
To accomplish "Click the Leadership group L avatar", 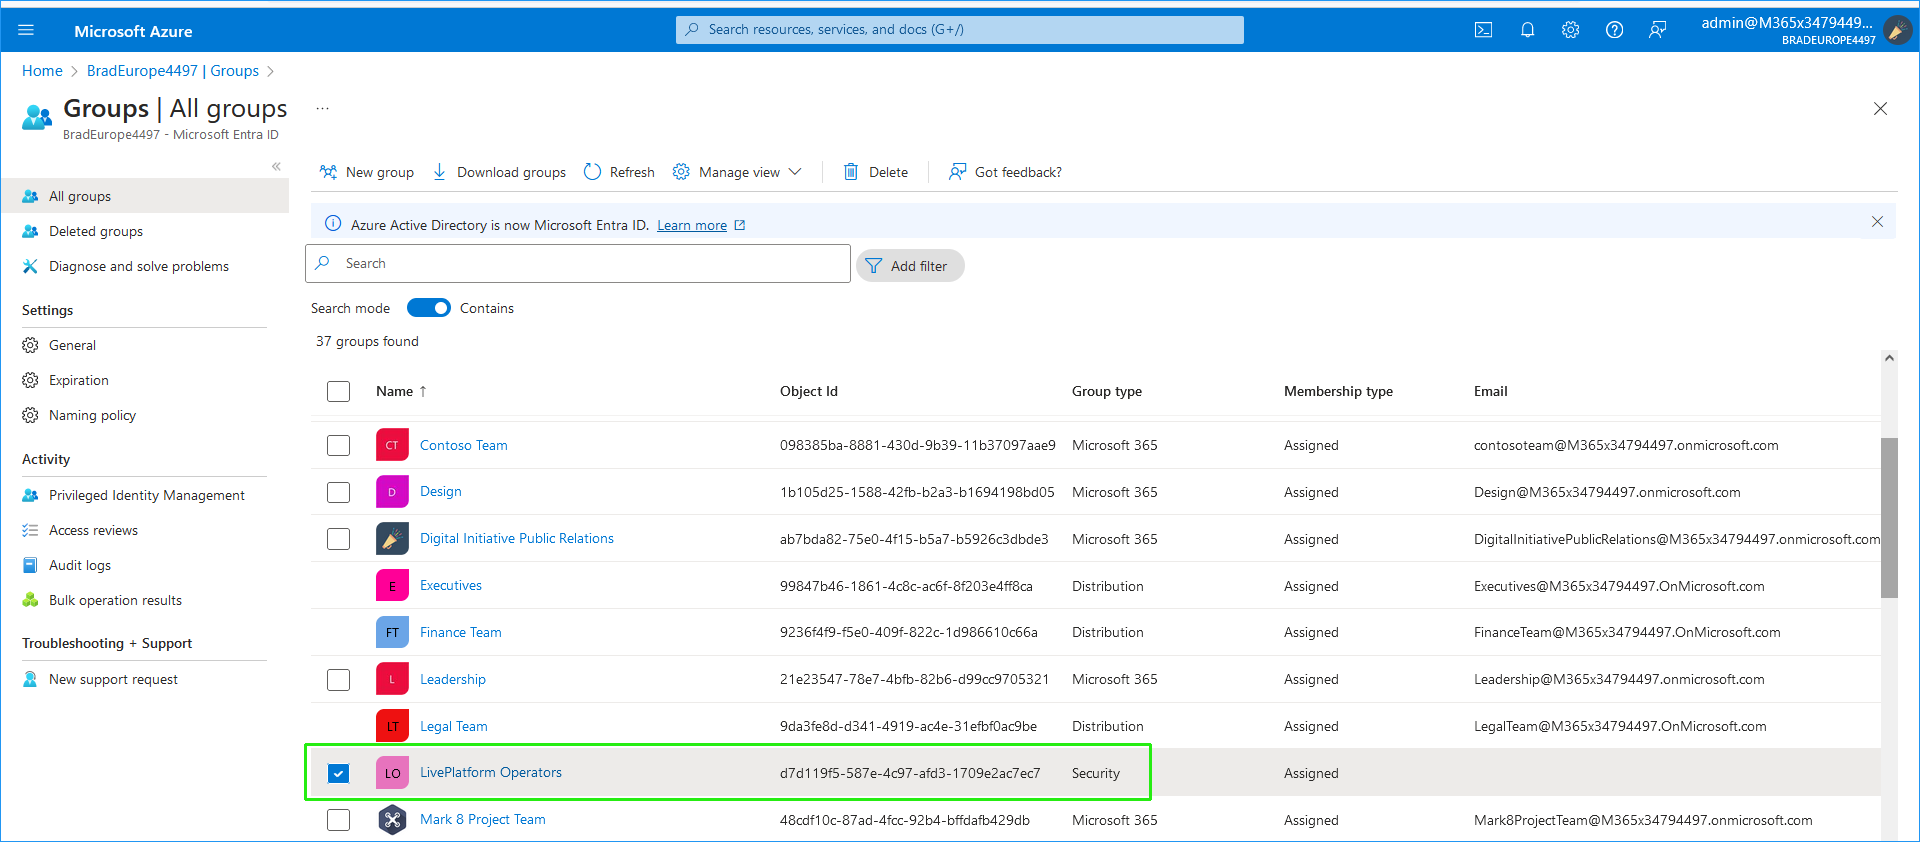I will click(392, 679).
